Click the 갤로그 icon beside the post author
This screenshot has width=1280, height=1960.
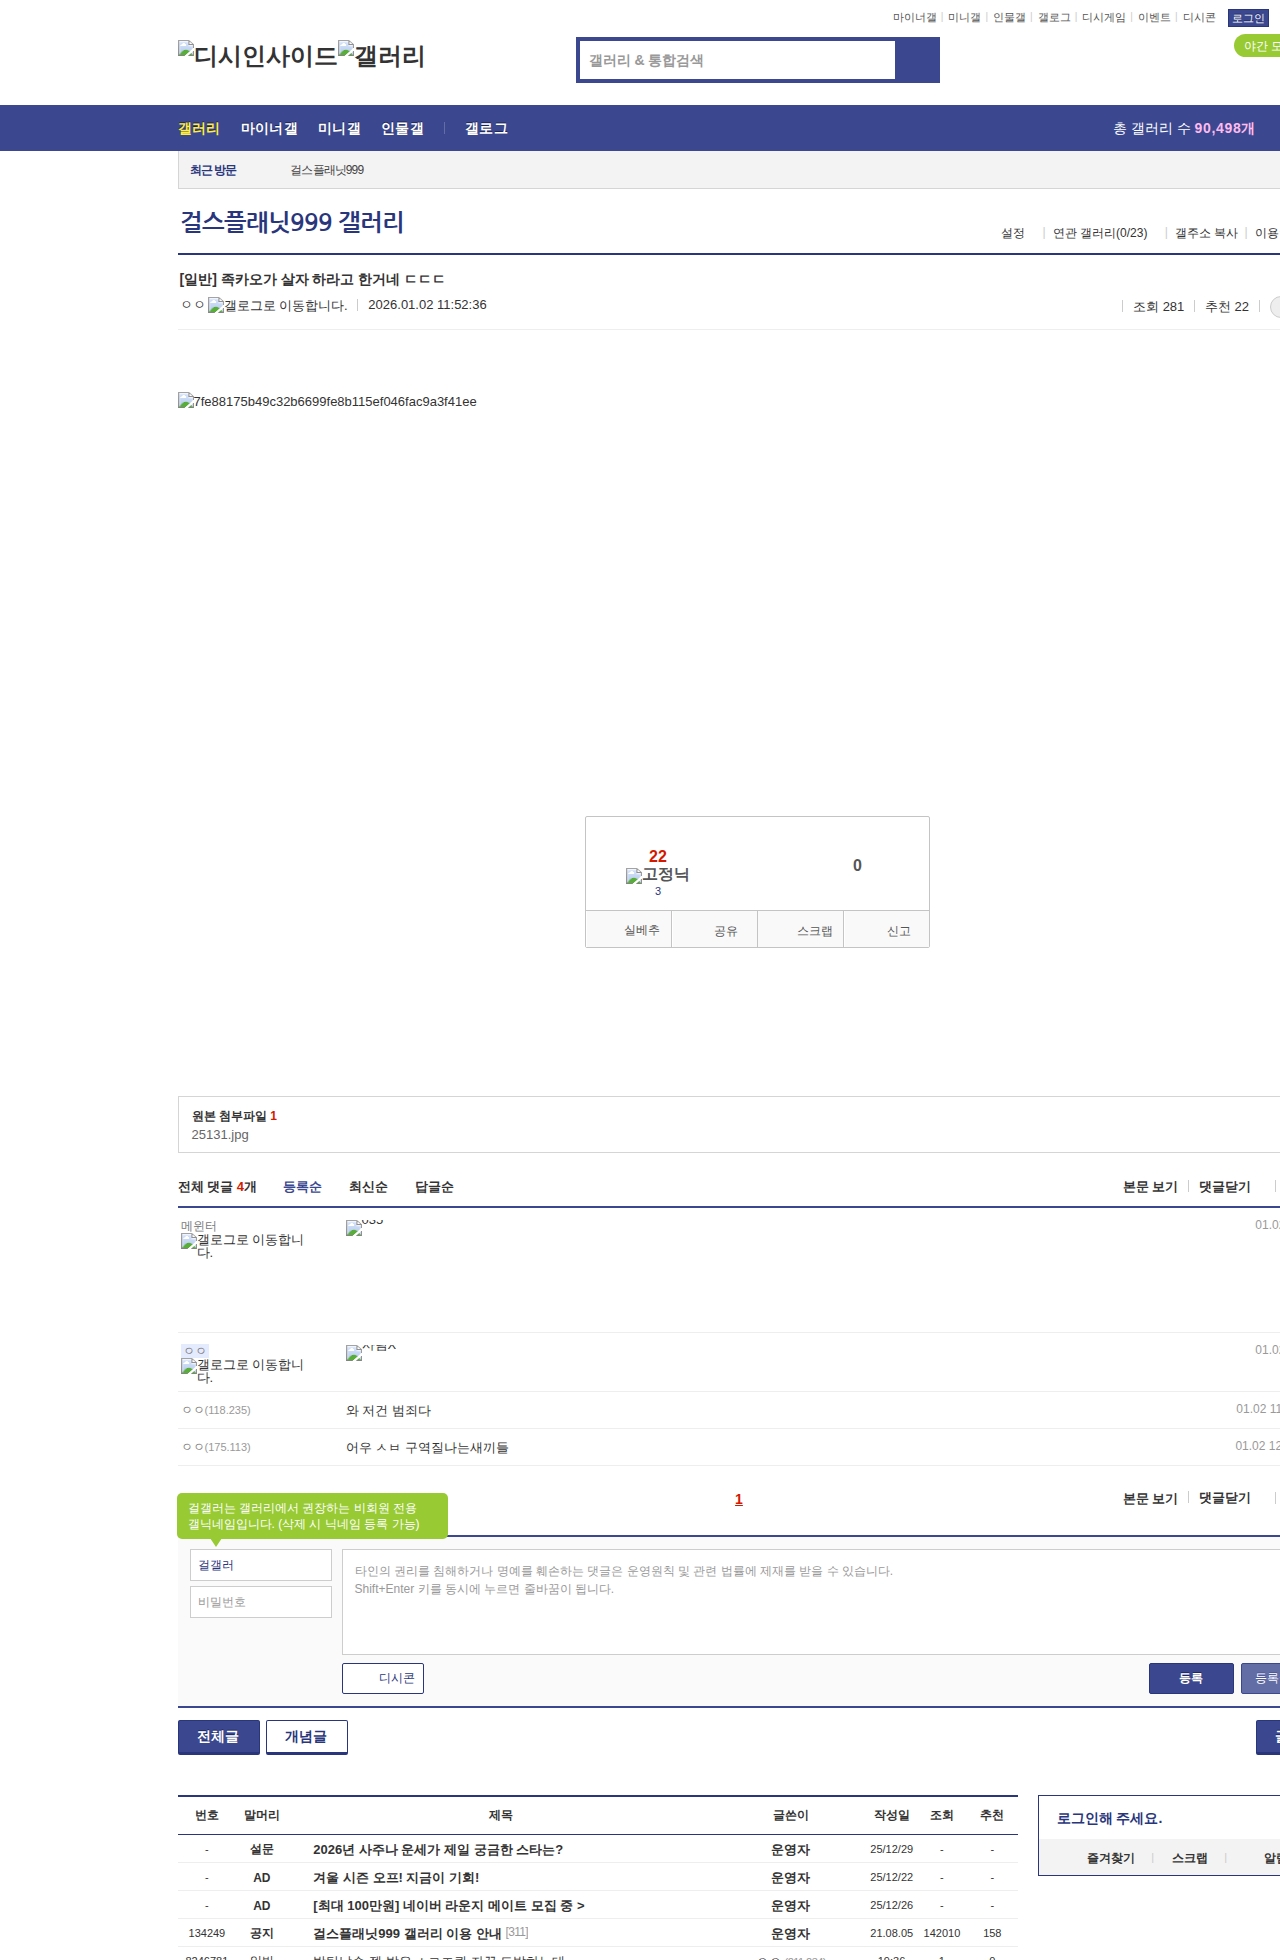[277, 306]
